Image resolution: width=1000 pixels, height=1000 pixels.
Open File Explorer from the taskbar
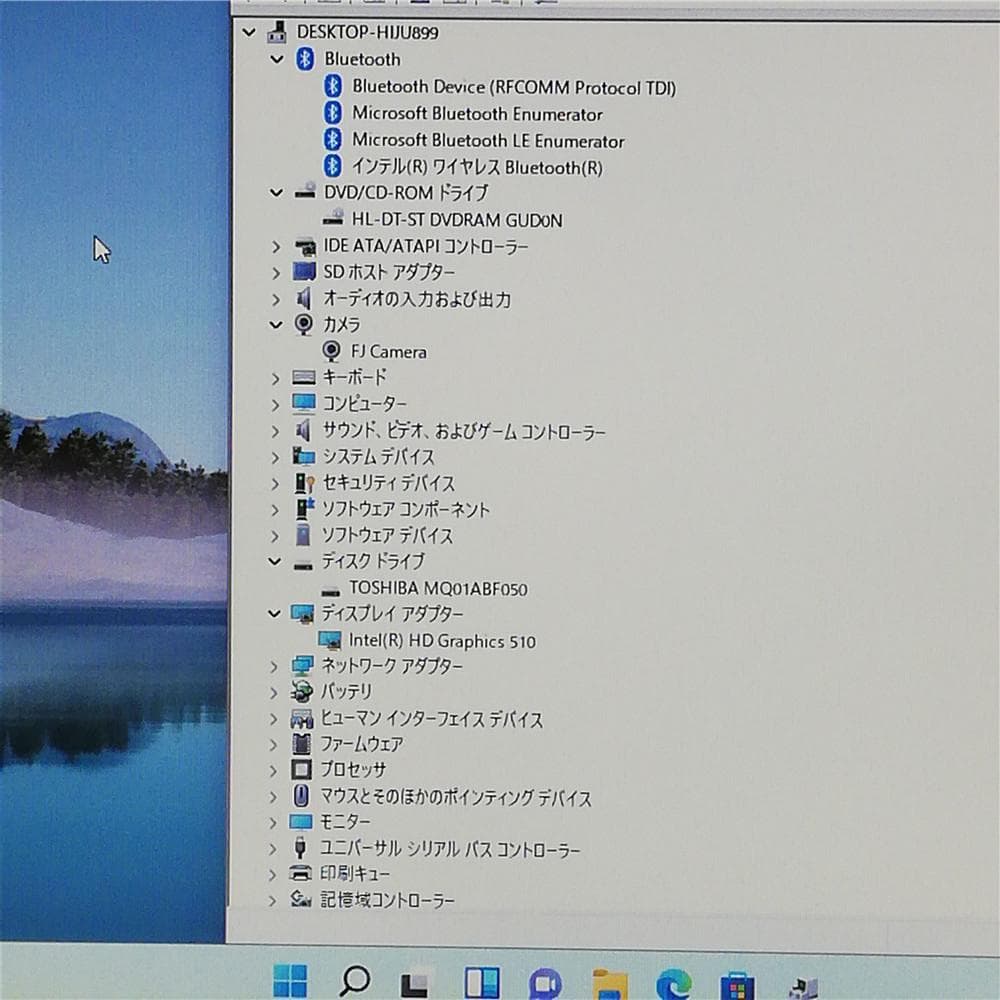point(609,982)
